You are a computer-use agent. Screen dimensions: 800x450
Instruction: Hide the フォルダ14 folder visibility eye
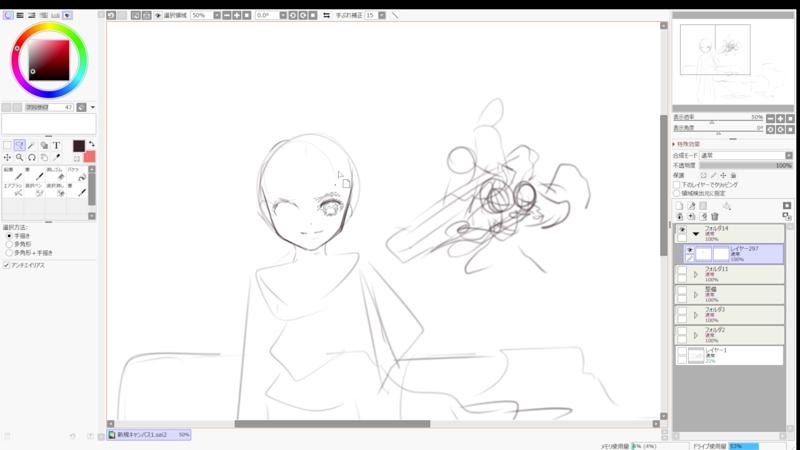click(x=682, y=229)
